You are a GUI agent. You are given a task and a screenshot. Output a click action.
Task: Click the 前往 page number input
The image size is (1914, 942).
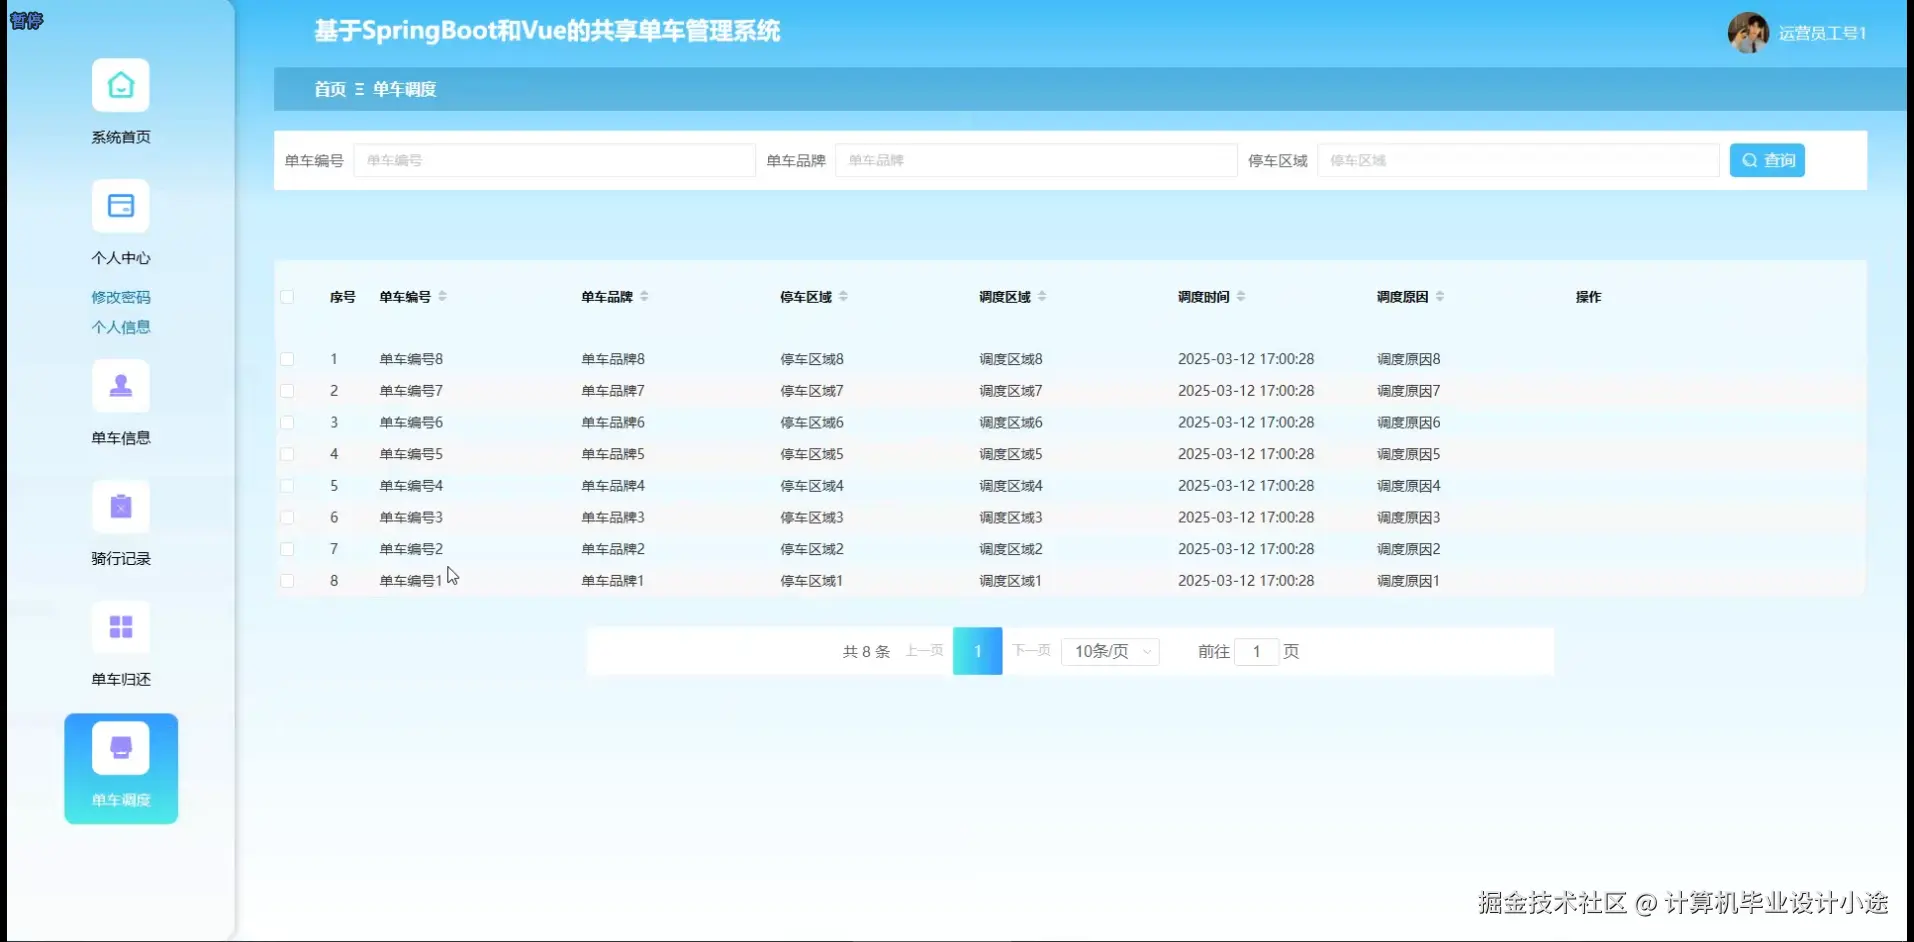1257,652
